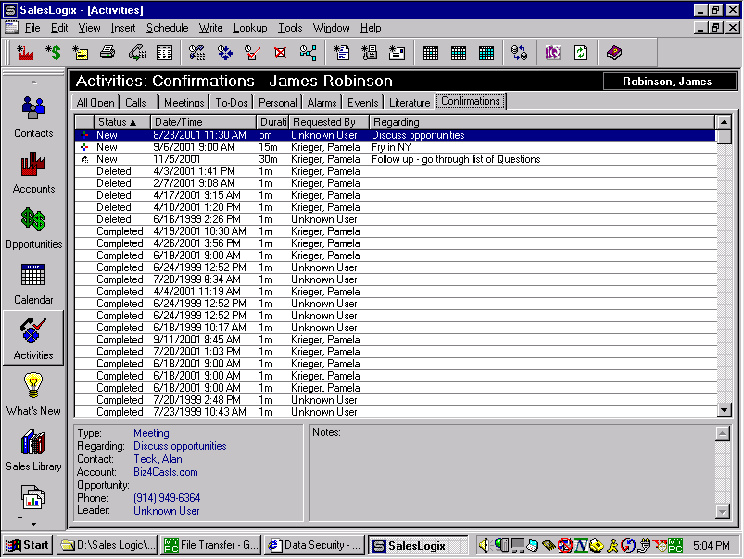The width and height of the screenshot is (744, 559).
Task: Switch to File Transfer taskbar button
Action: click(211, 545)
